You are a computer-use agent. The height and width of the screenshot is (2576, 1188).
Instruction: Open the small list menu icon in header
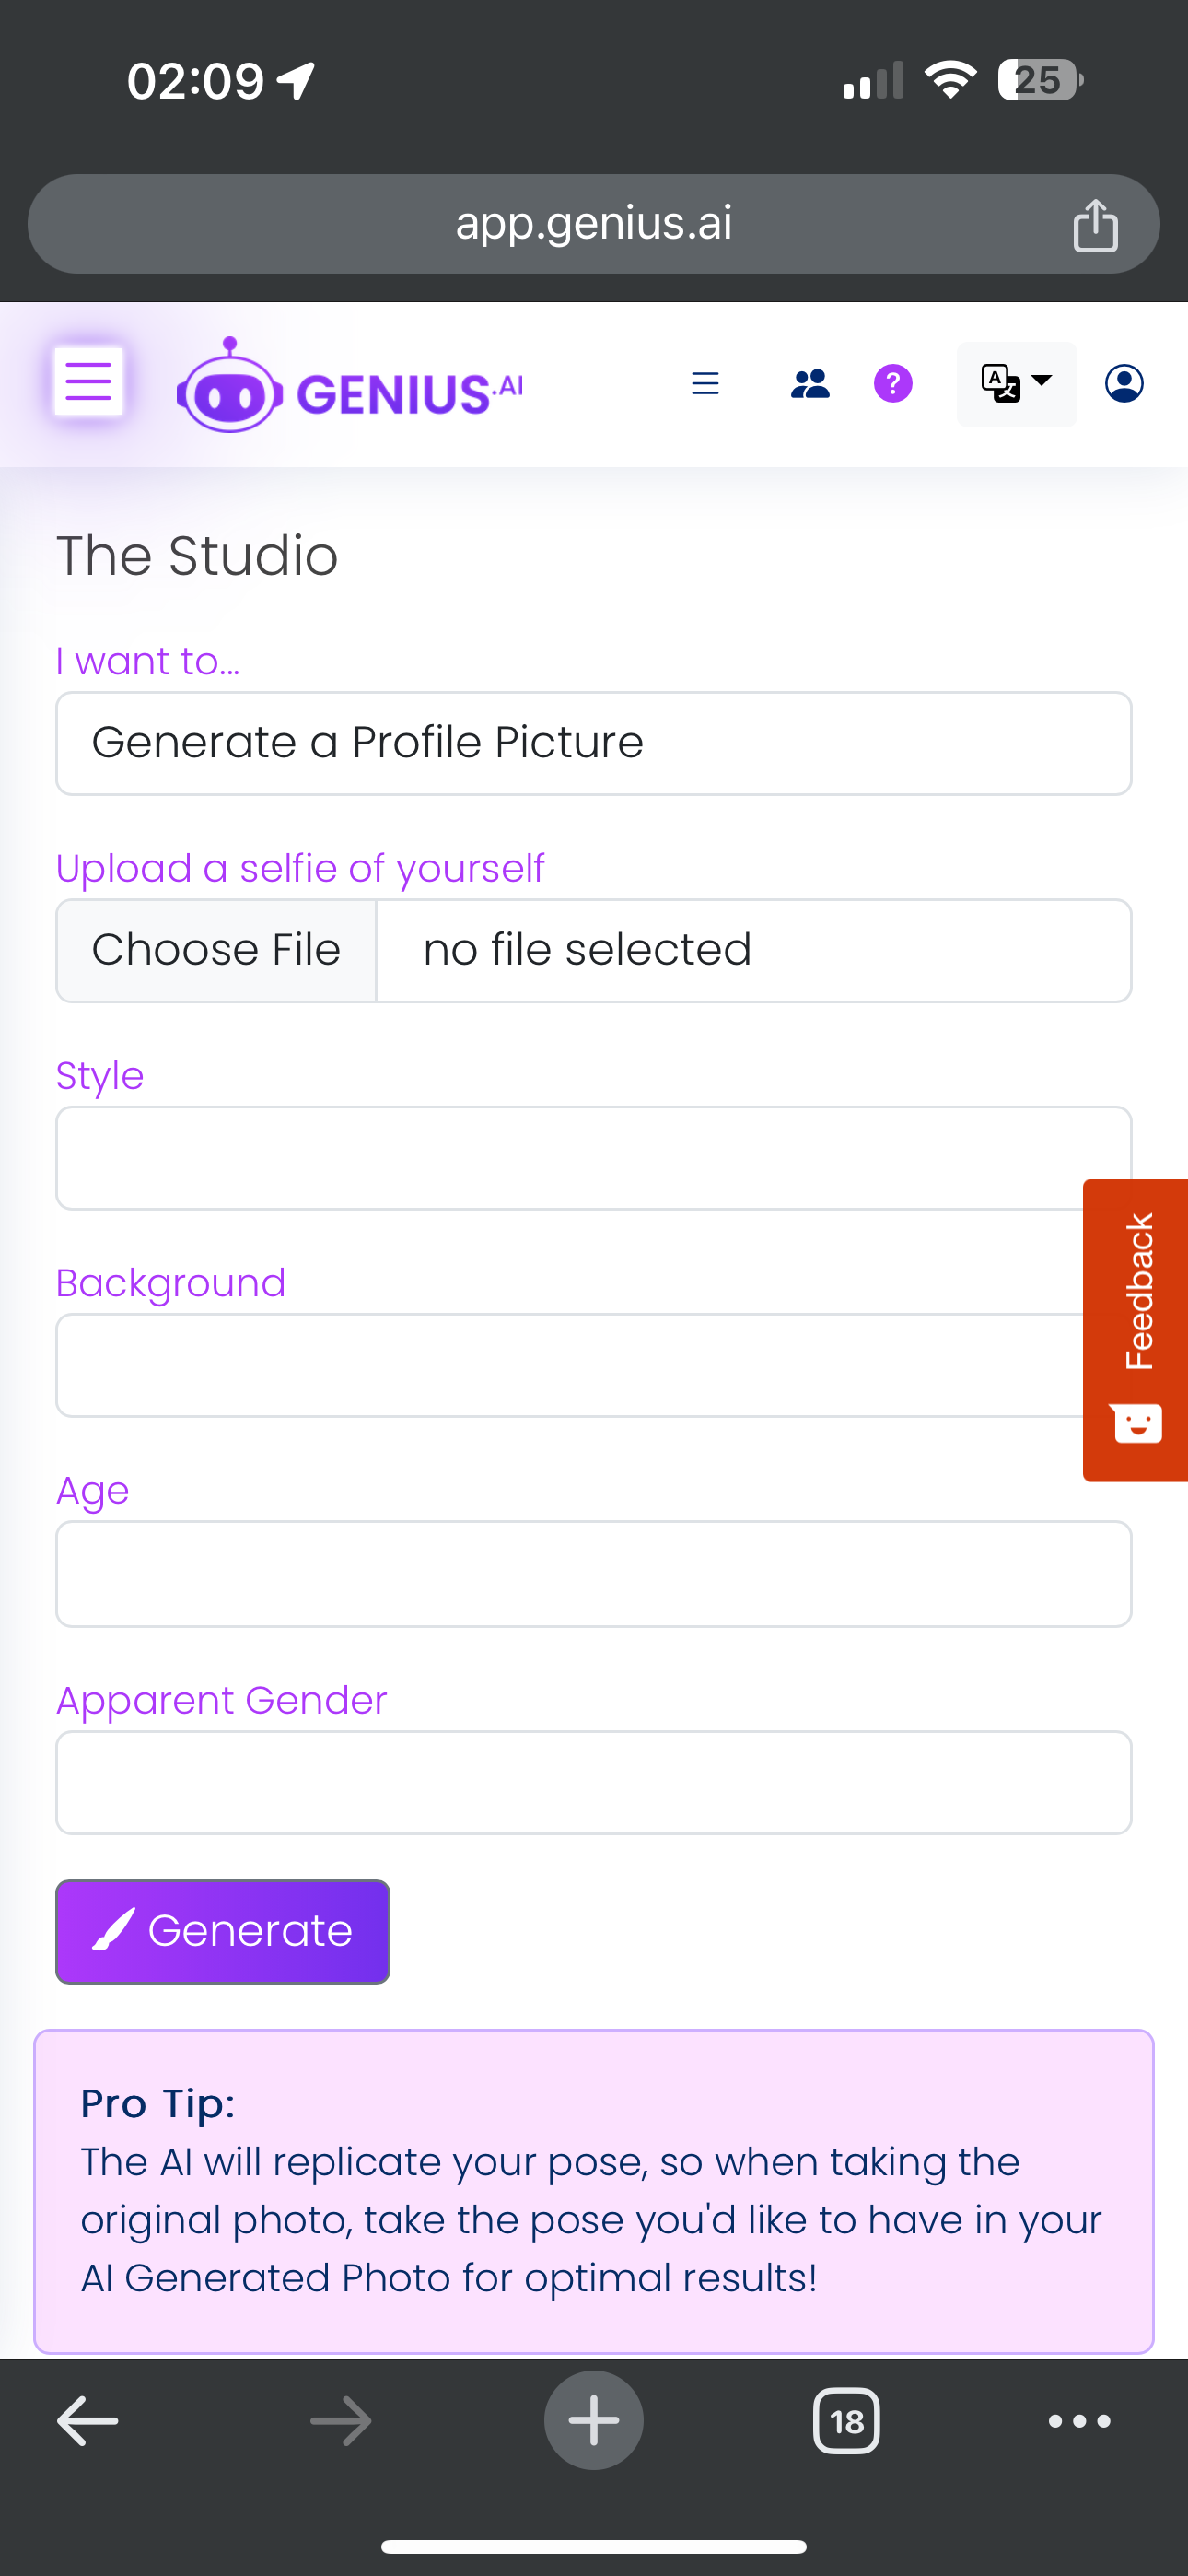coord(705,384)
